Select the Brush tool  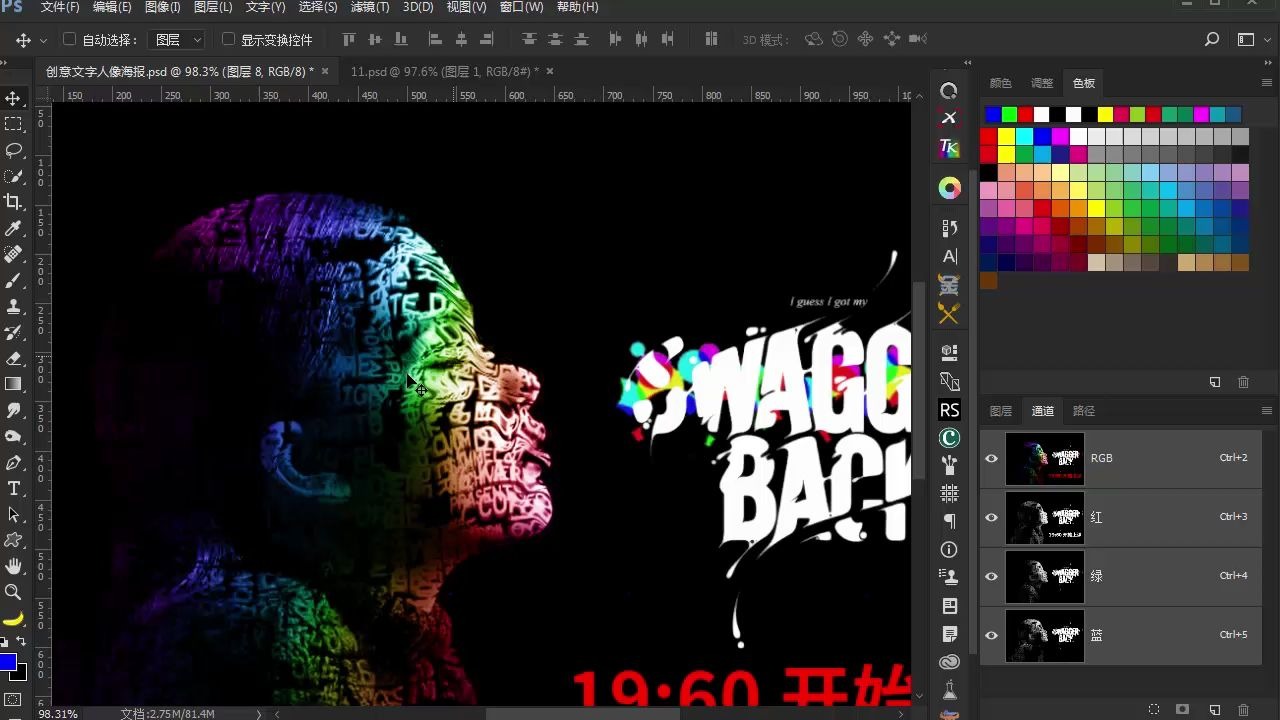click(14, 280)
